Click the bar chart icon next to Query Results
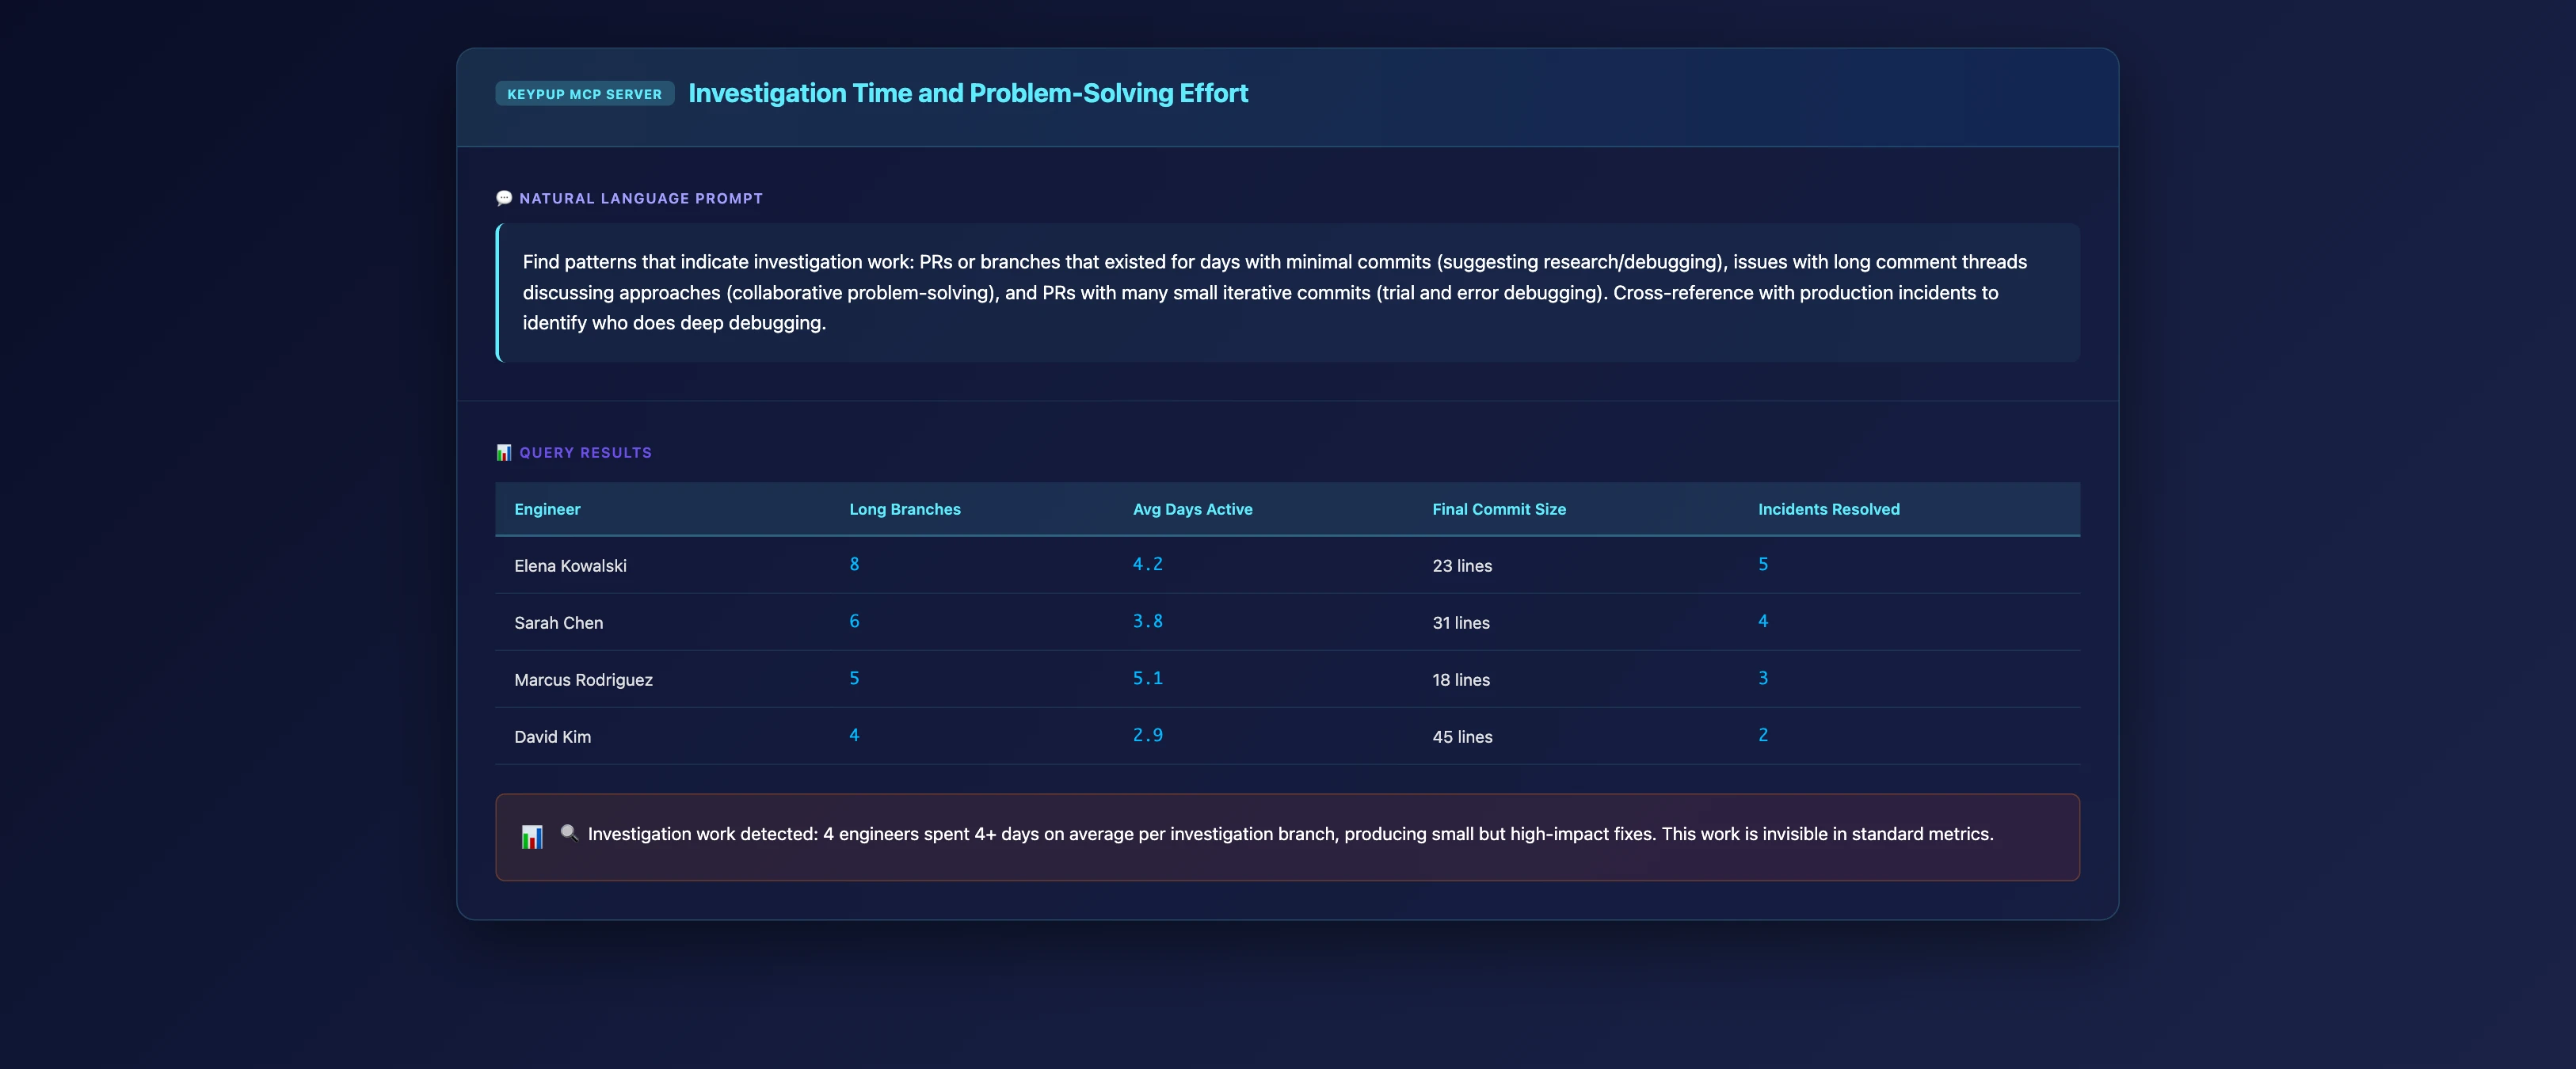This screenshot has width=2576, height=1069. [504, 452]
